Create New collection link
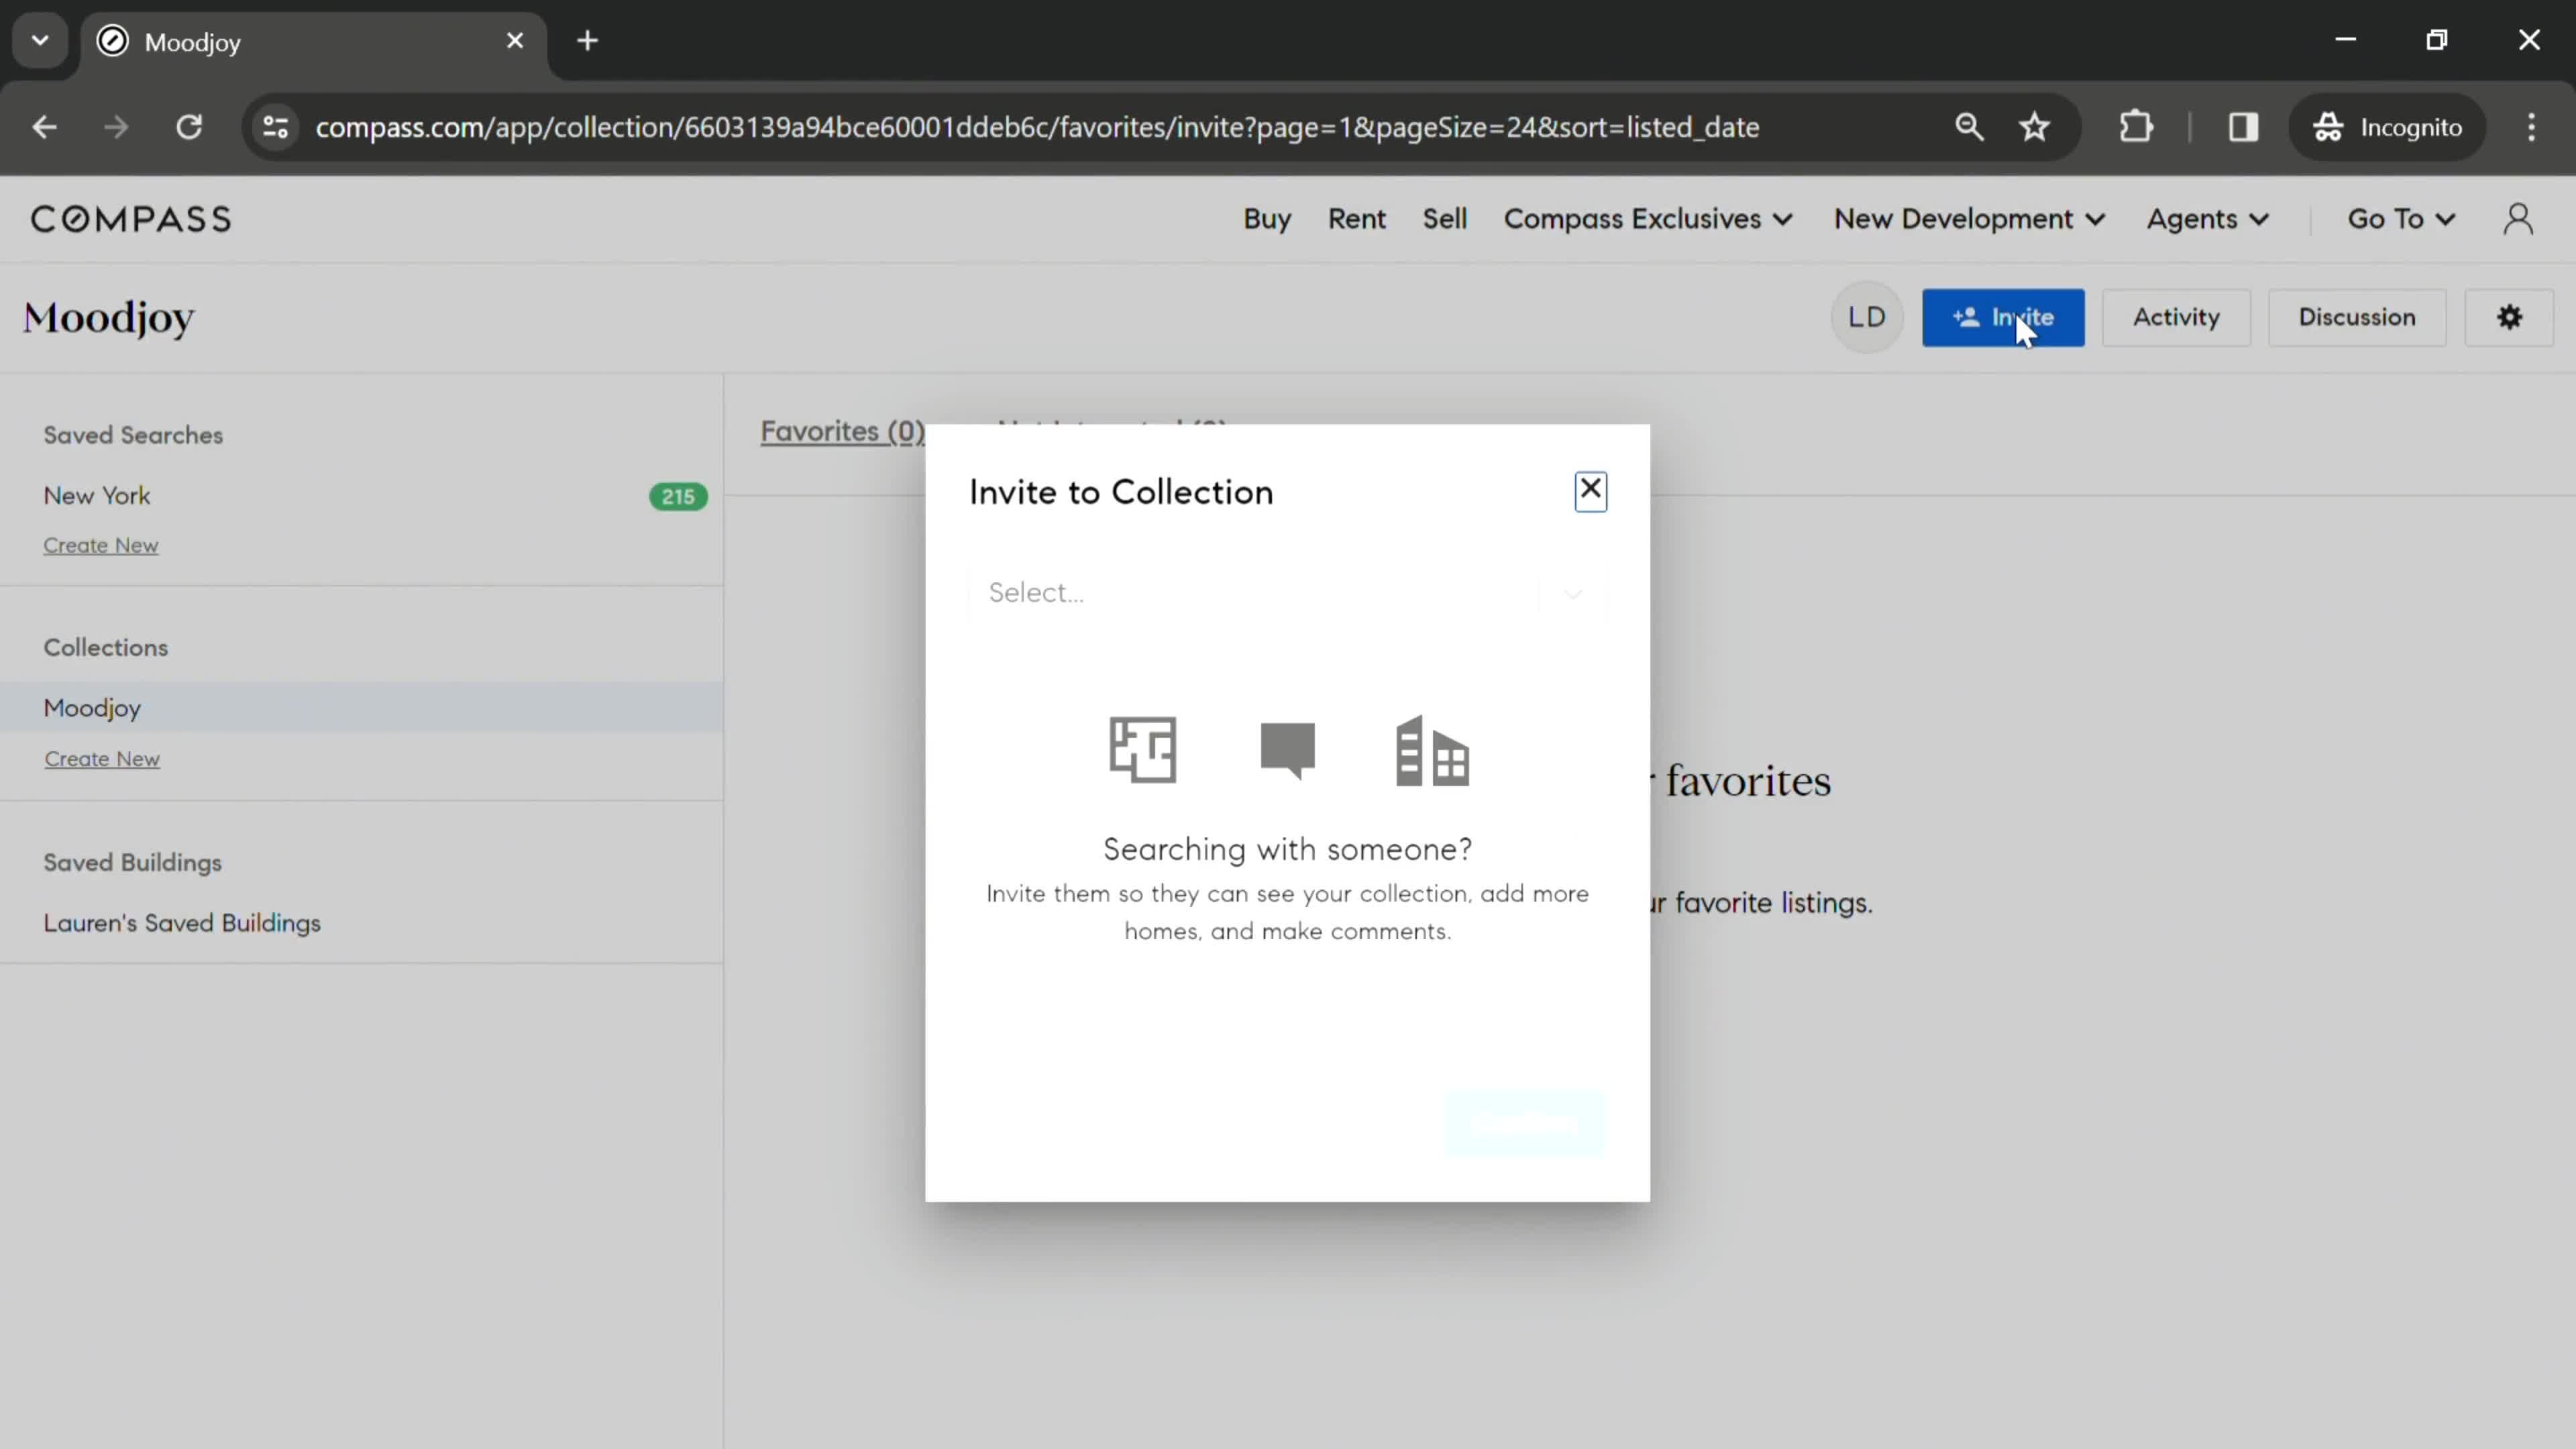The width and height of the screenshot is (2576, 1449). pyautogui.click(x=102, y=759)
